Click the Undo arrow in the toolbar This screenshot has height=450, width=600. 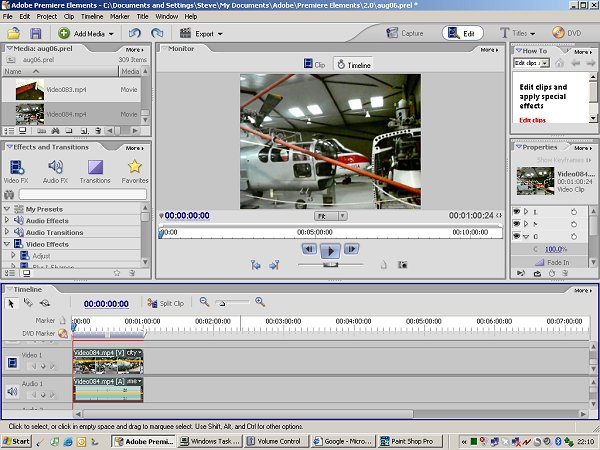click(x=136, y=33)
